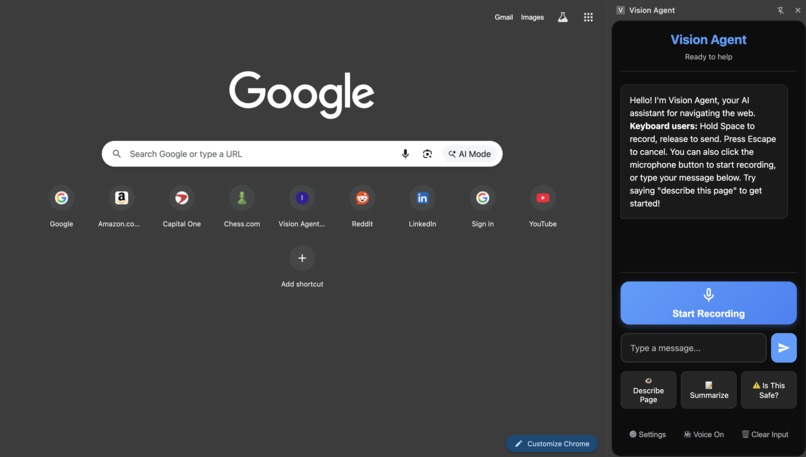This screenshot has height=457, width=806.
Task: Focus the Type a message field
Action: click(693, 348)
